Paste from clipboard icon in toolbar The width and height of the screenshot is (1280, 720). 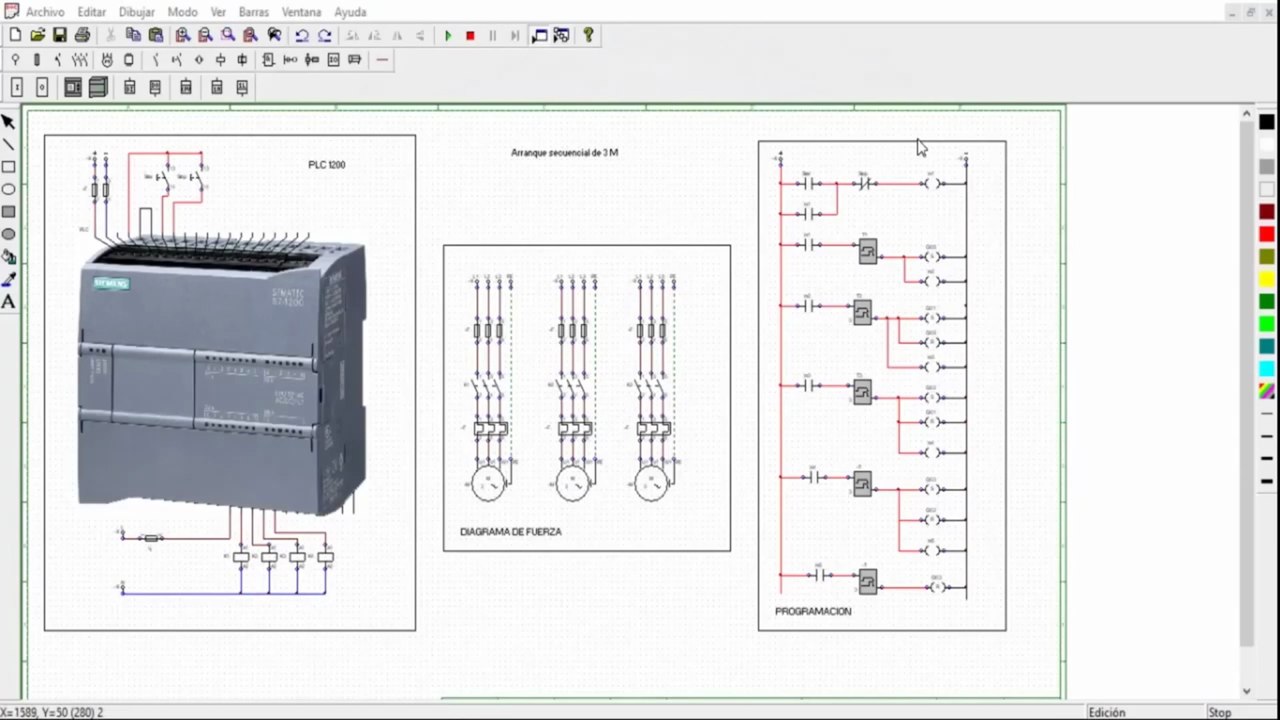[156, 35]
